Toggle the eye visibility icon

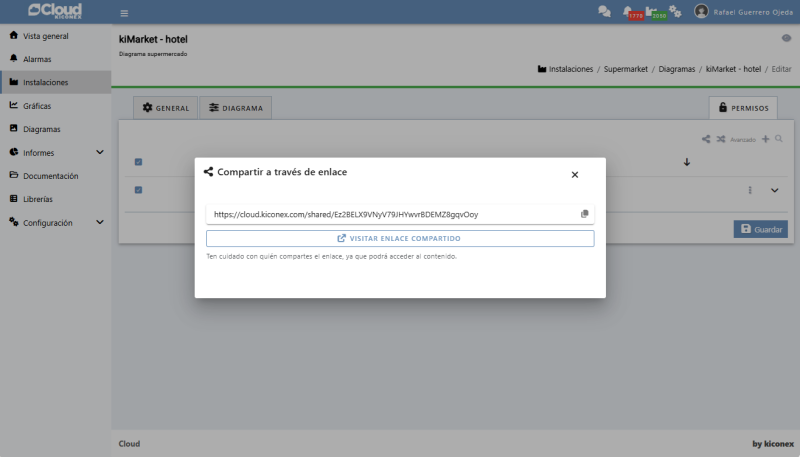point(785,38)
